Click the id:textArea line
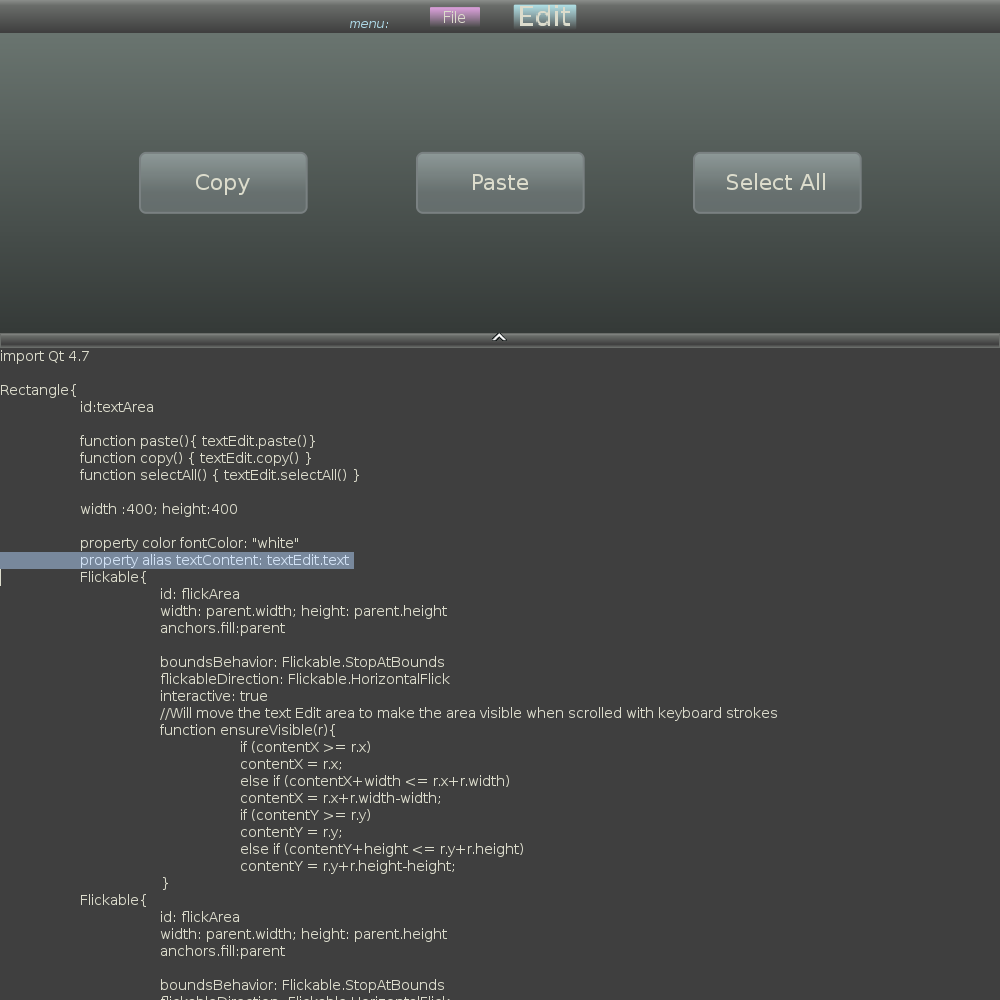Image resolution: width=1000 pixels, height=1000 pixels. 116,407
